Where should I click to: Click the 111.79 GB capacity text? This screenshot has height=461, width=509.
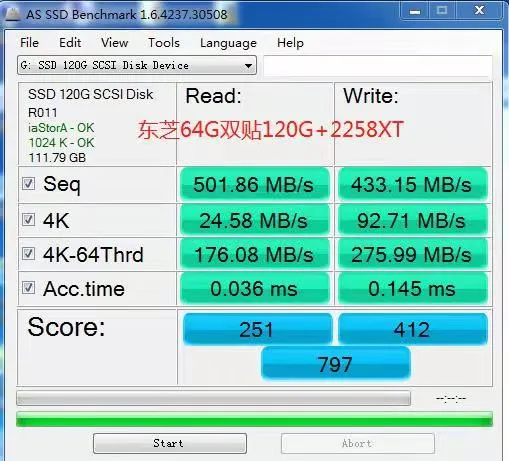pos(57,158)
